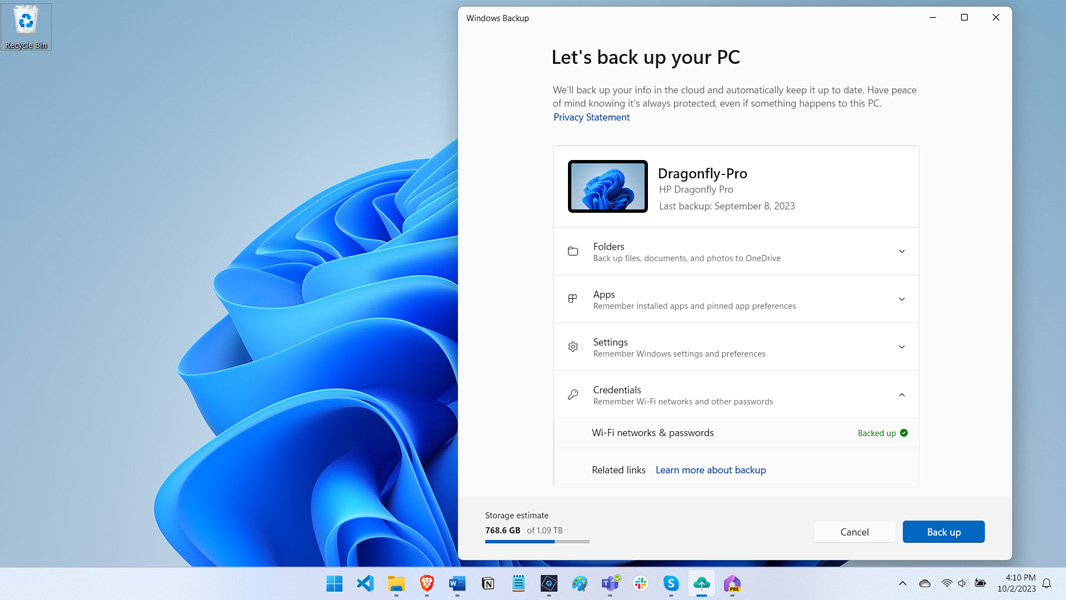Image resolution: width=1066 pixels, height=600 pixels.
Task: Open Skype from the taskbar
Action: tap(671, 583)
